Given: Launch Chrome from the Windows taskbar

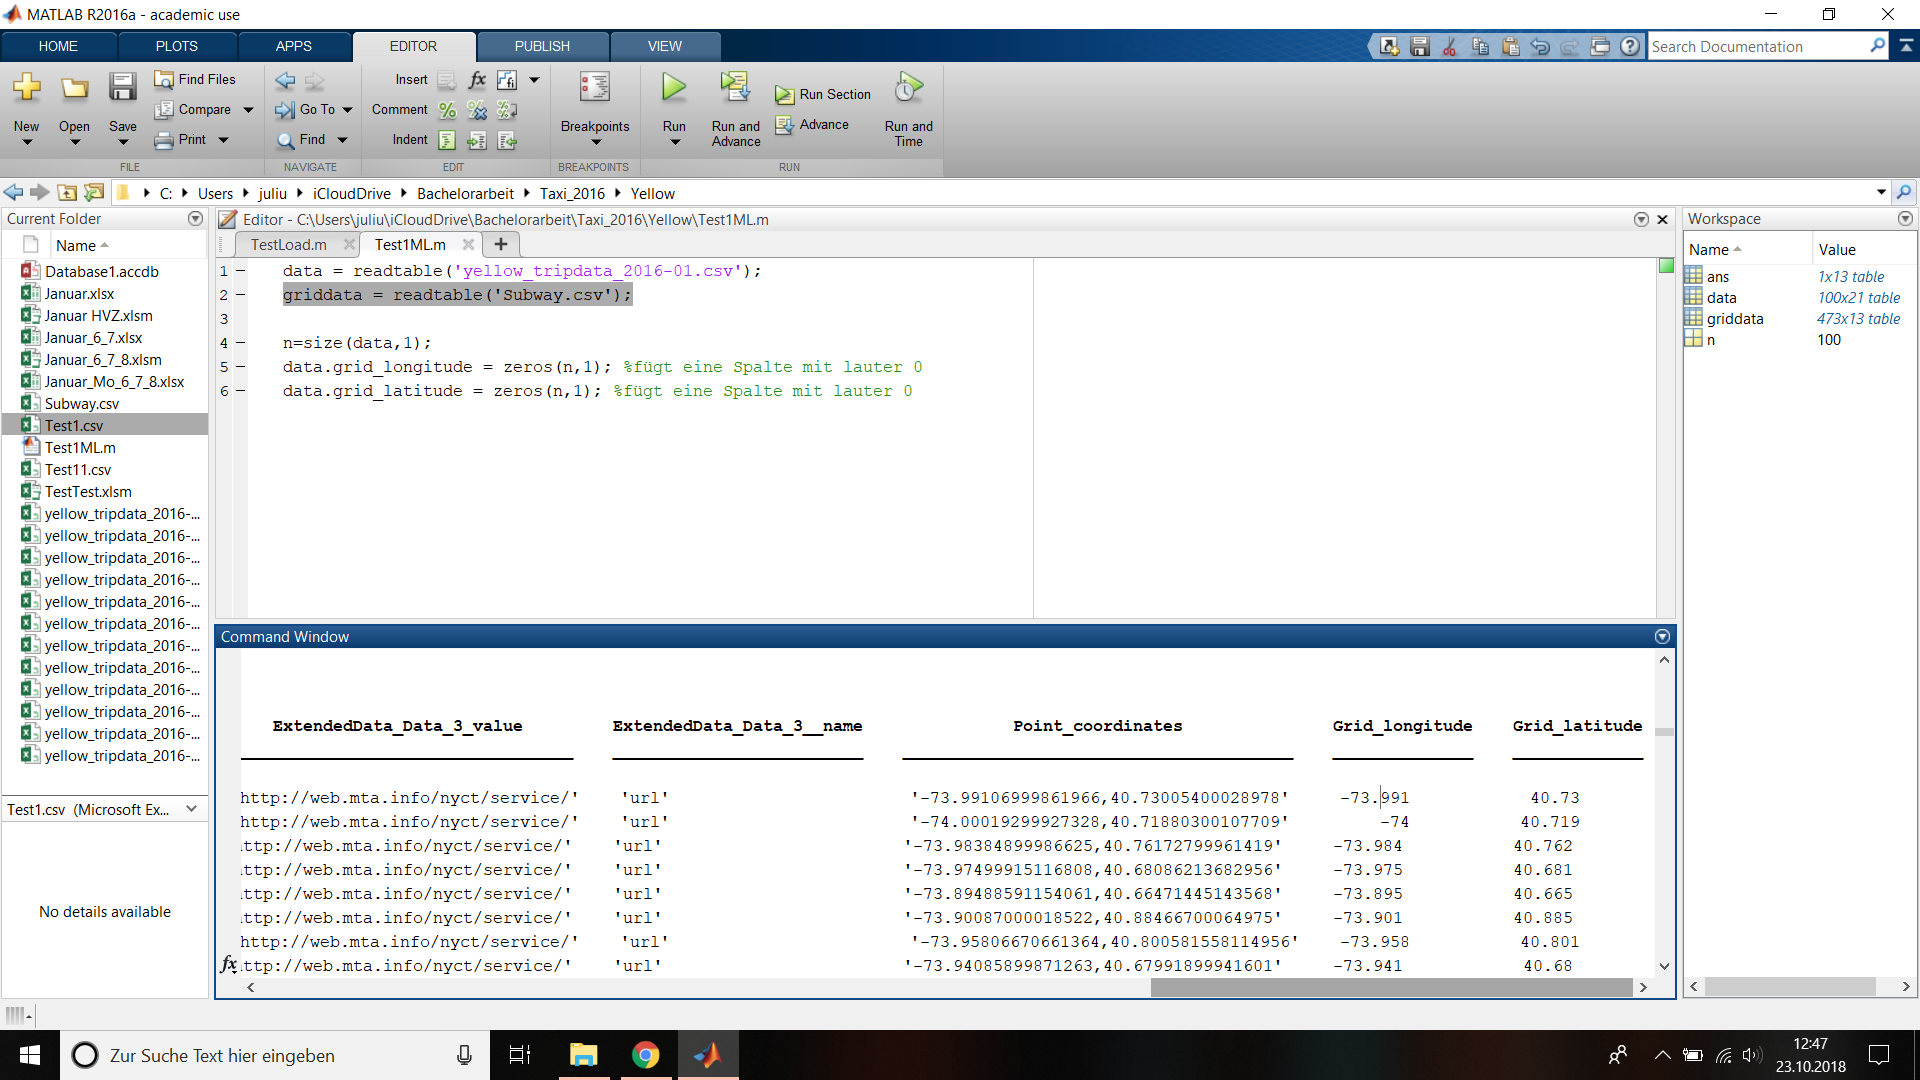Looking at the screenshot, I should (645, 1055).
